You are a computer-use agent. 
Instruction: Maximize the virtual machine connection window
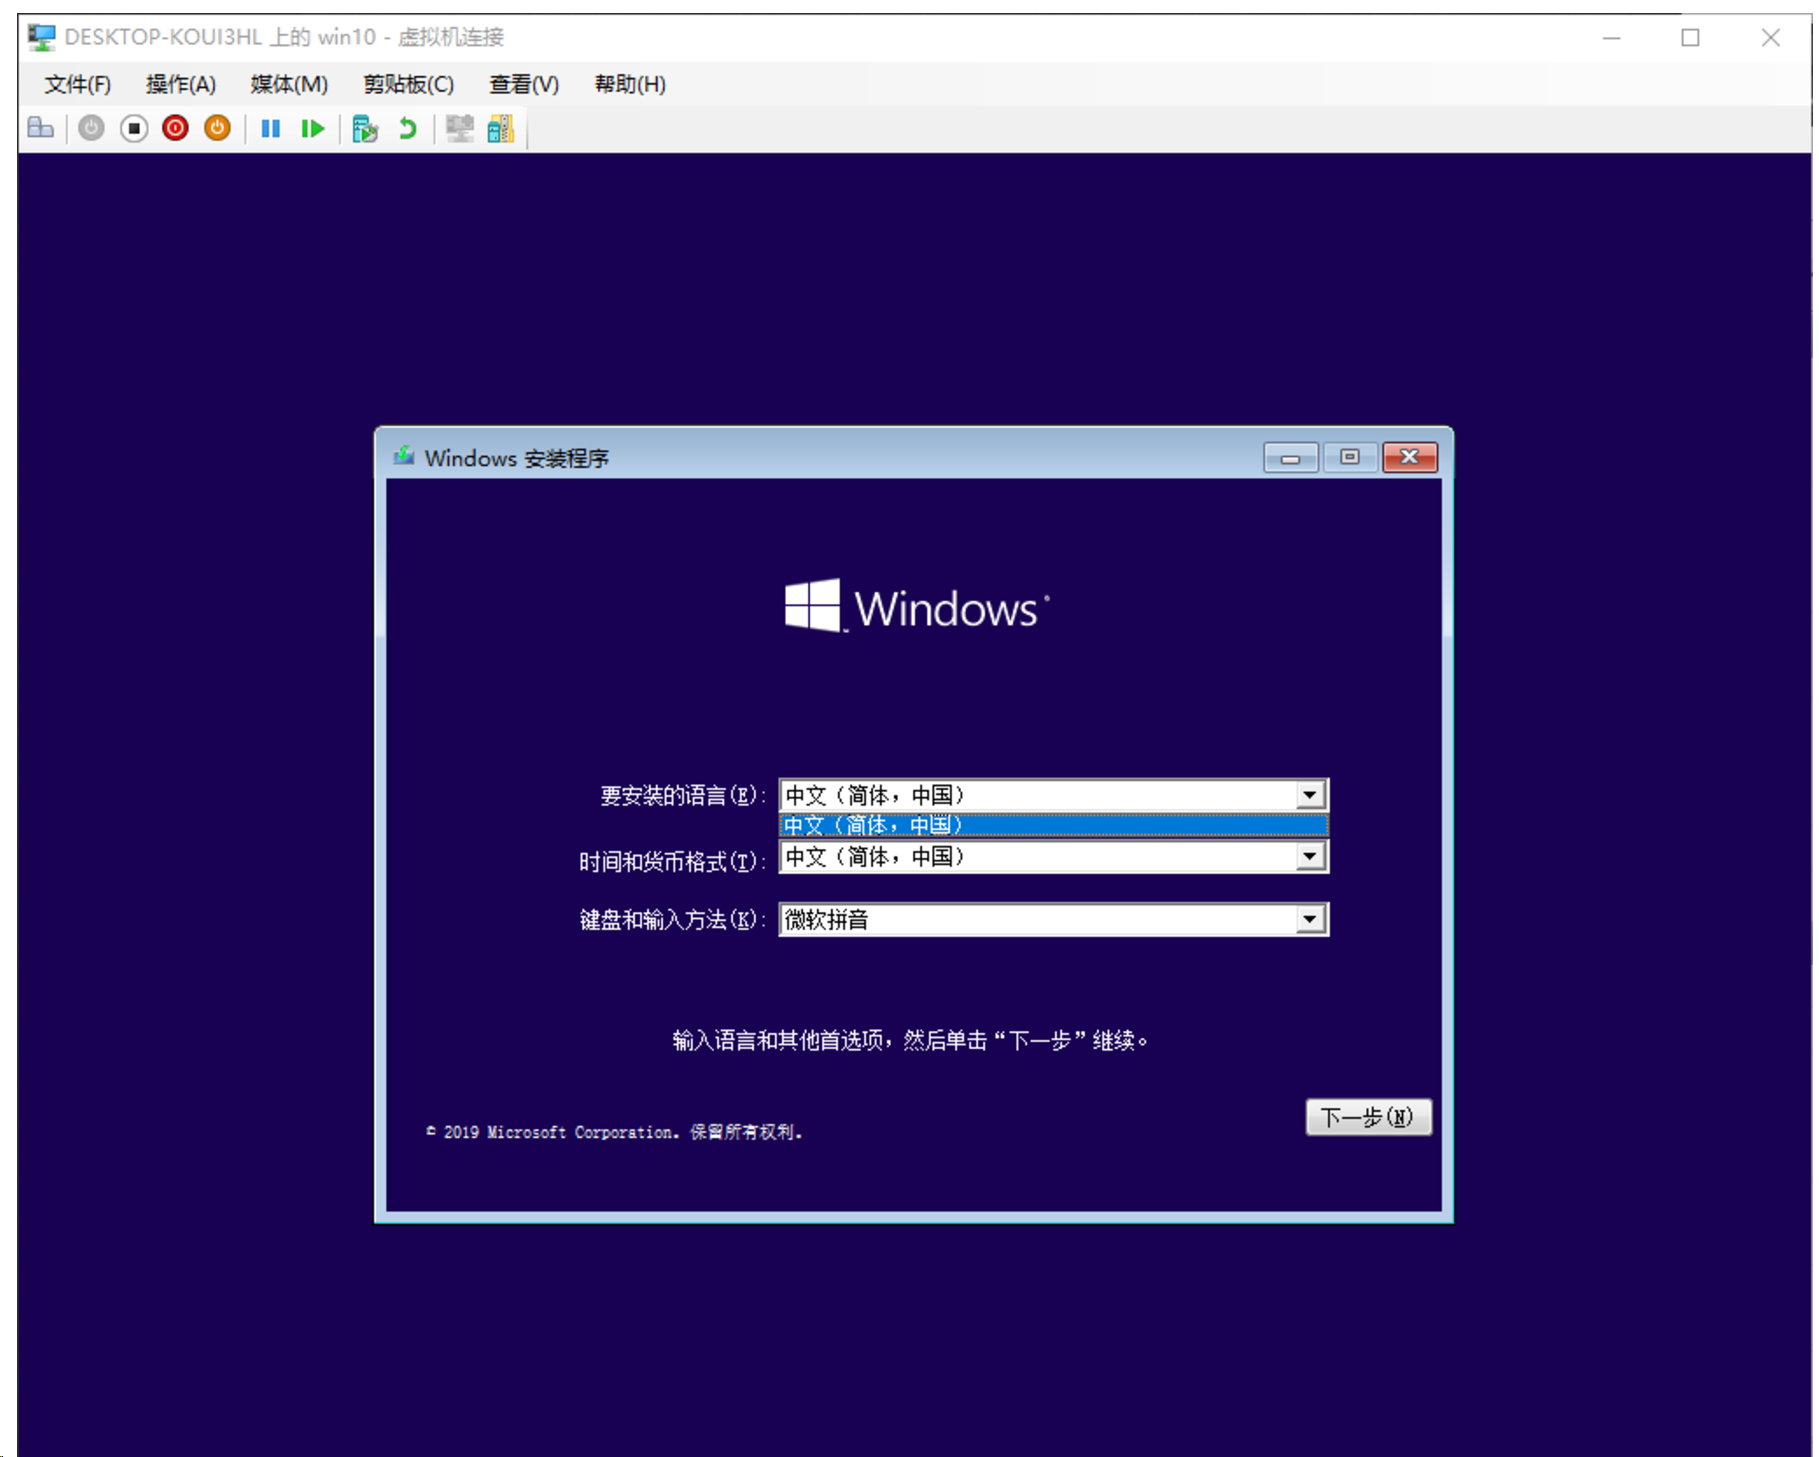click(x=1690, y=38)
